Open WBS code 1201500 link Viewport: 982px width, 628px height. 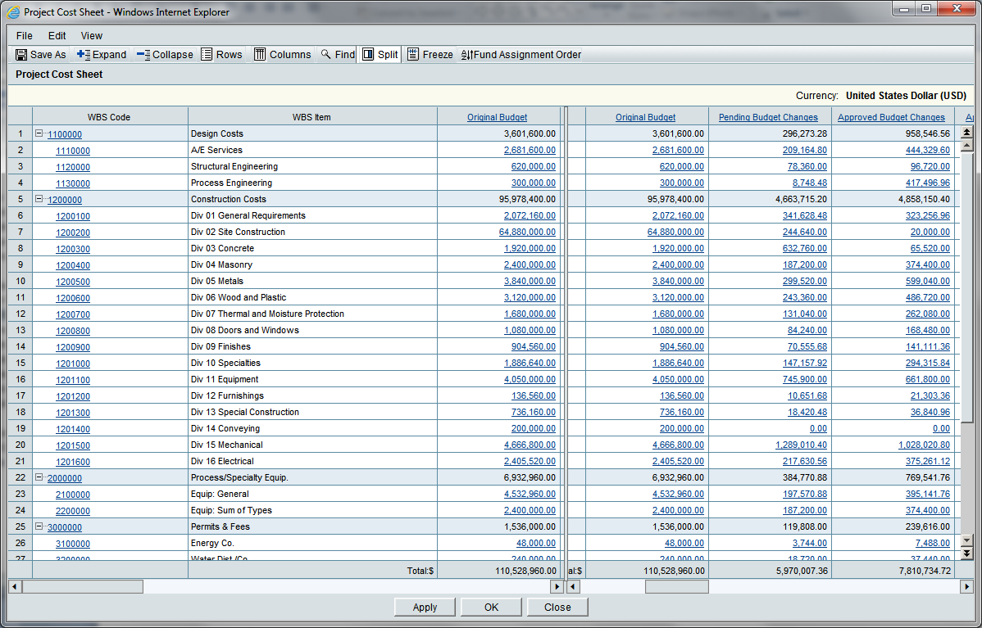click(x=73, y=446)
